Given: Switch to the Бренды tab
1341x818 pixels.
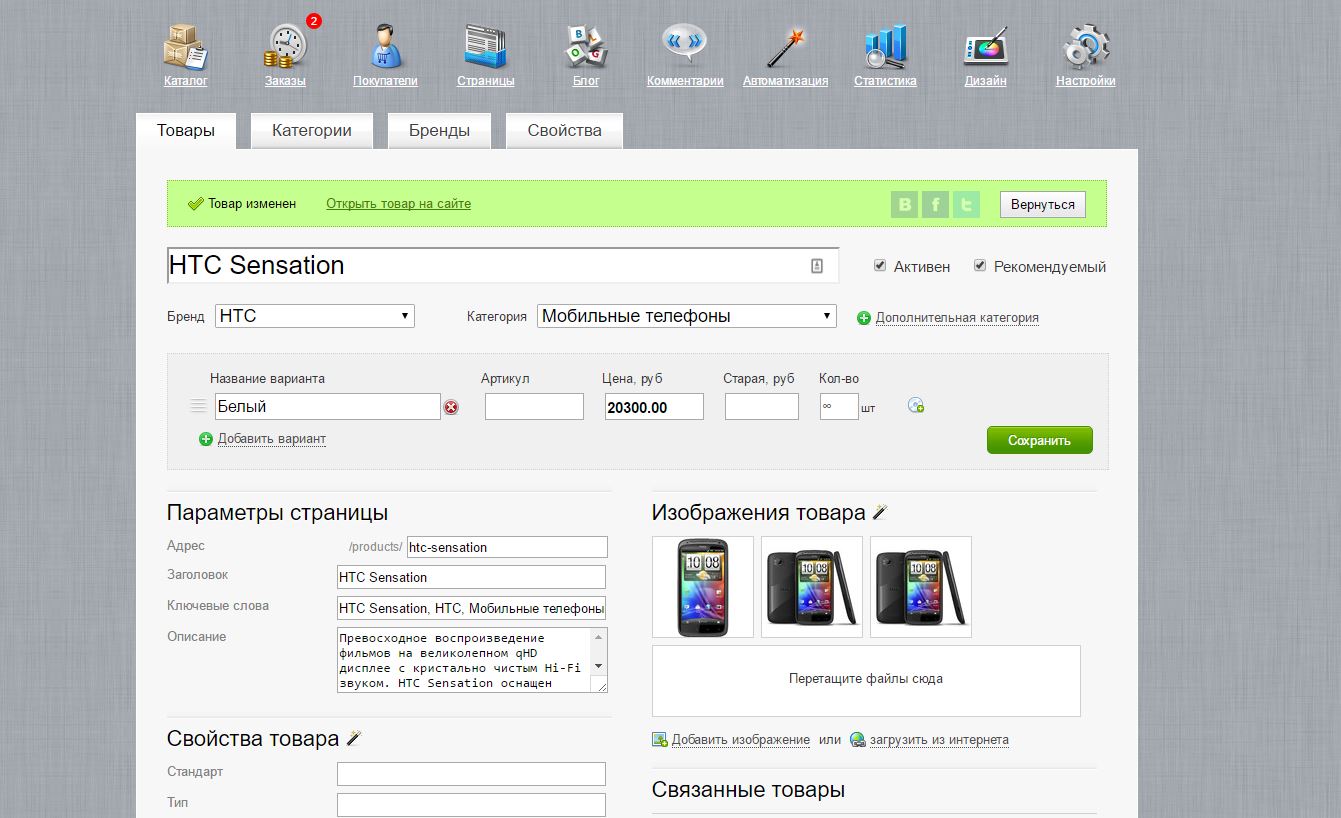Looking at the screenshot, I should pos(439,131).
